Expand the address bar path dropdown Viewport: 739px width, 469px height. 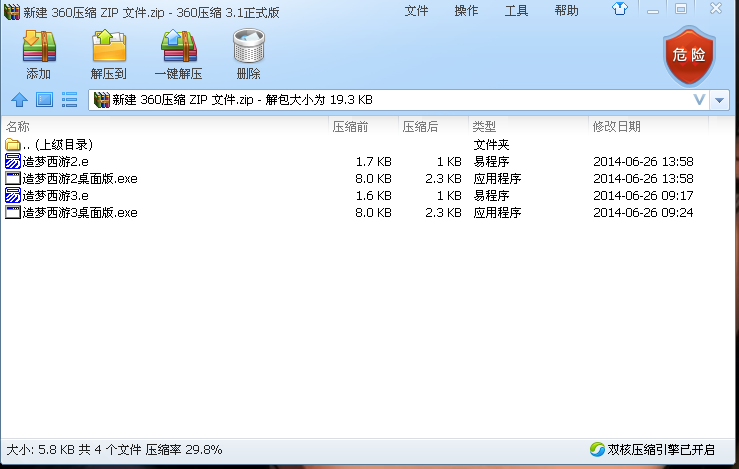point(699,100)
